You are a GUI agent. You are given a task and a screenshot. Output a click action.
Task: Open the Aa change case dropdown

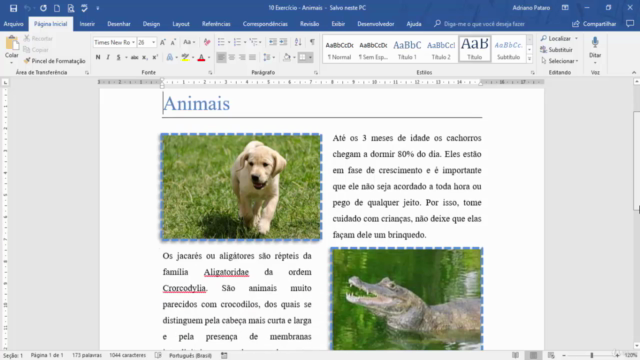pyautogui.click(x=189, y=42)
